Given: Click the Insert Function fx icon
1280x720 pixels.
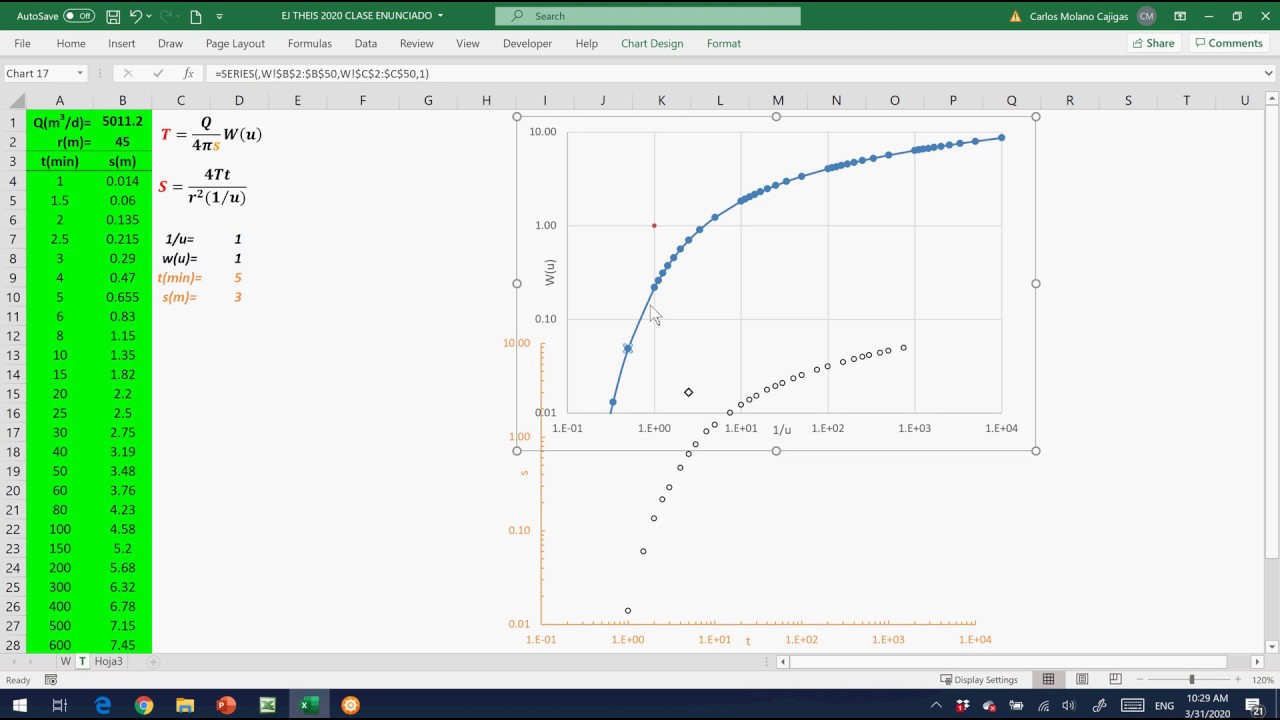Looking at the screenshot, I should pos(188,73).
